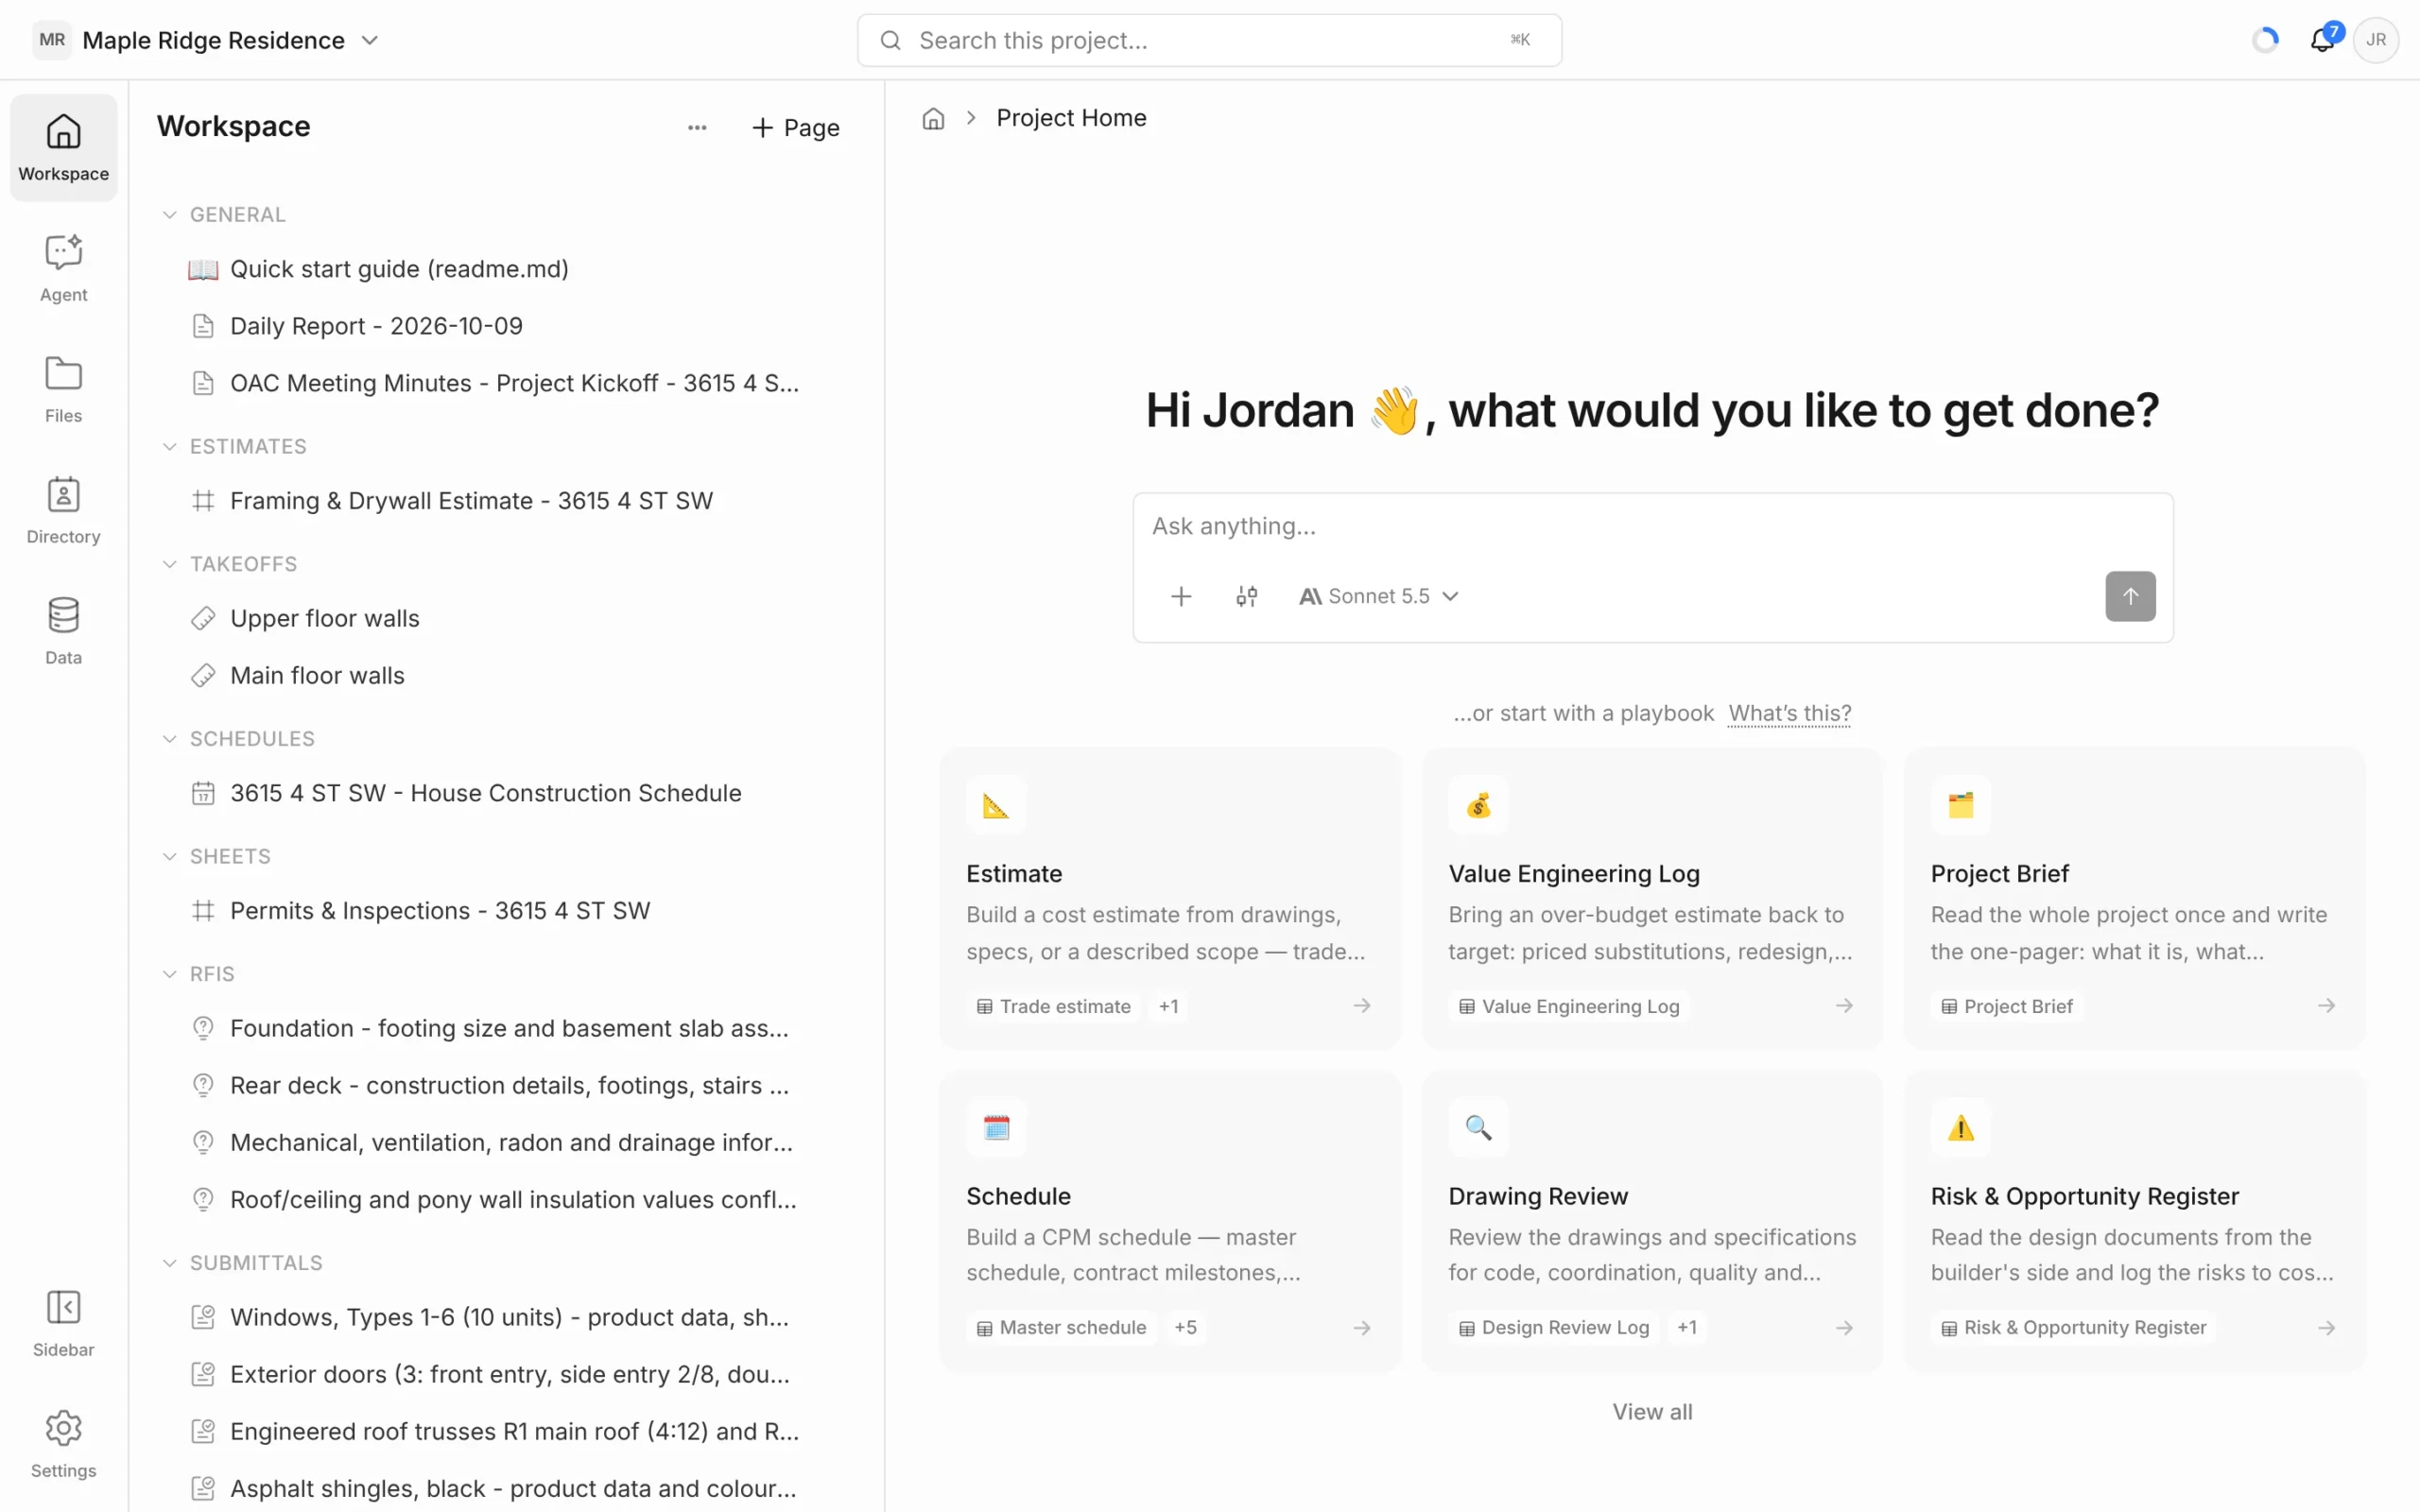Open the Estimate playbook arrow
This screenshot has height=1512, width=2420.
click(1362, 1005)
